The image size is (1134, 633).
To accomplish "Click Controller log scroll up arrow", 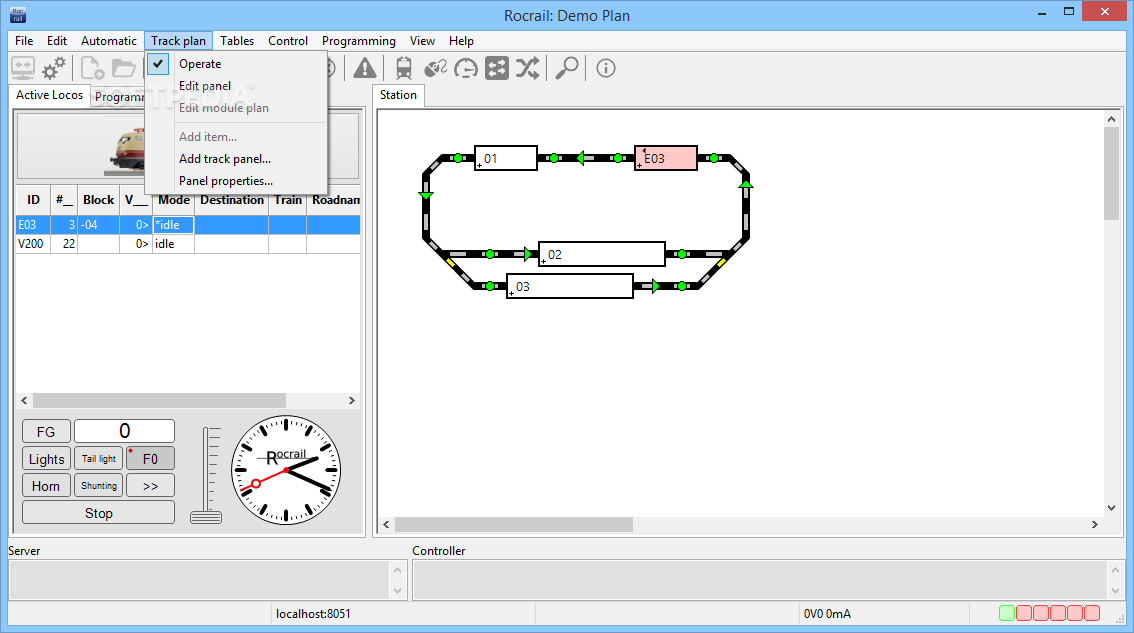I will click(1114, 570).
